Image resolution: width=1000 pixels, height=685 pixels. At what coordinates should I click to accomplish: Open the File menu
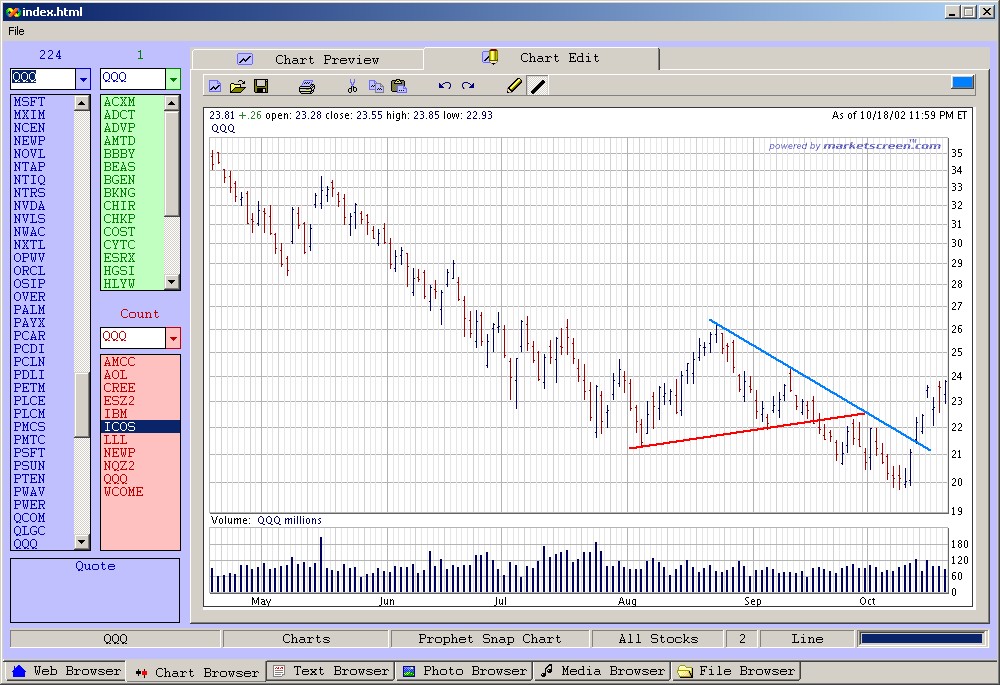coord(17,31)
